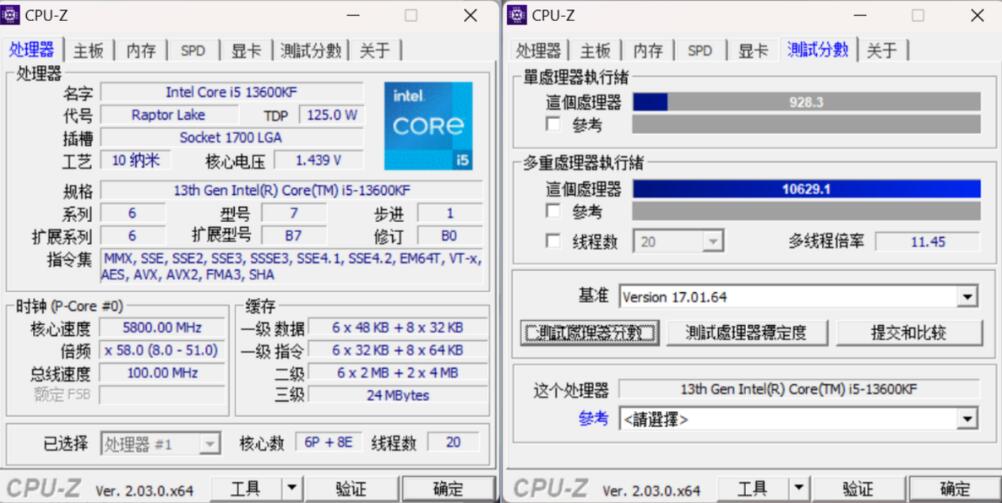Open 关于 tab in left CPU-Z window
This screenshot has height=503, width=1002.
[x=374, y=50]
